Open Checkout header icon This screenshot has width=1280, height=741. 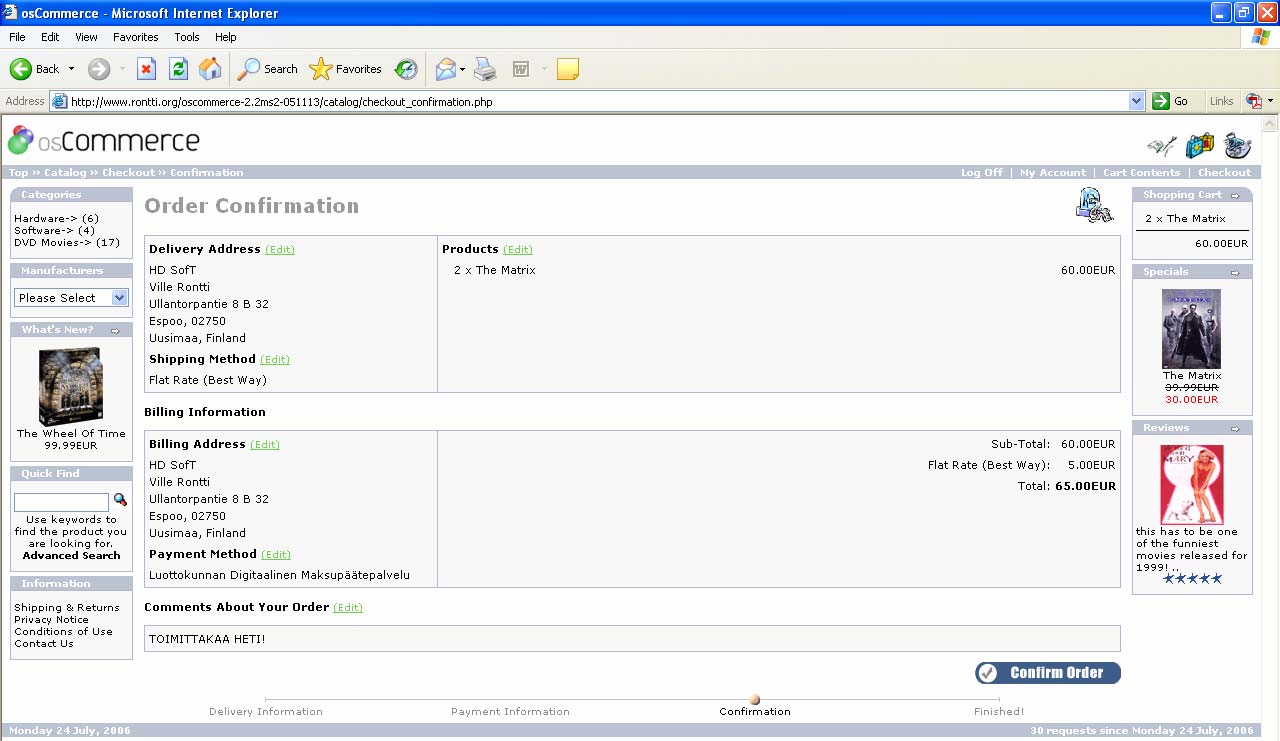pyautogui.click(x=1237, y=146)
